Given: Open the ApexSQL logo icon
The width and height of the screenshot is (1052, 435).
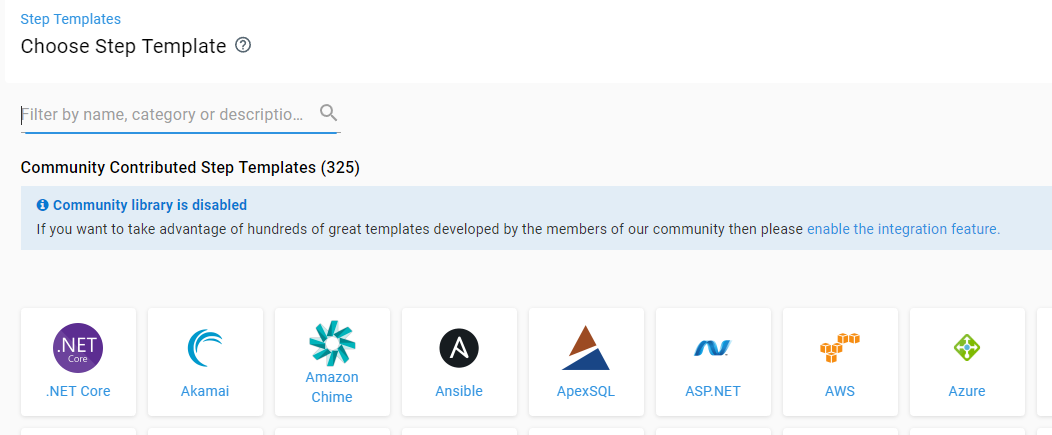Looking at the screenshot, I should (586, 348).
